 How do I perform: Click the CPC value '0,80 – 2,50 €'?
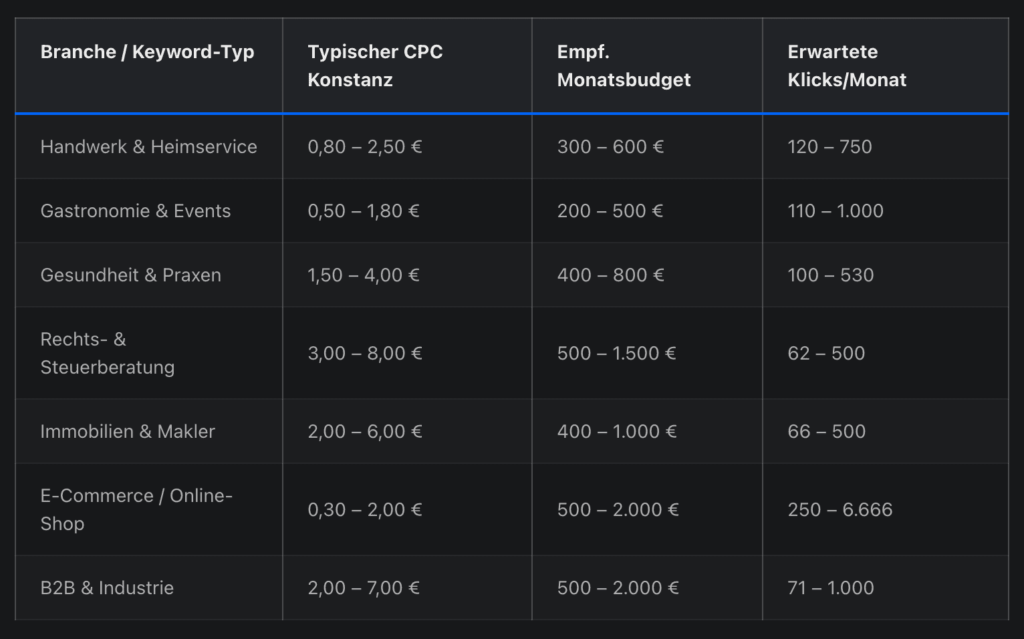[364, 146]
